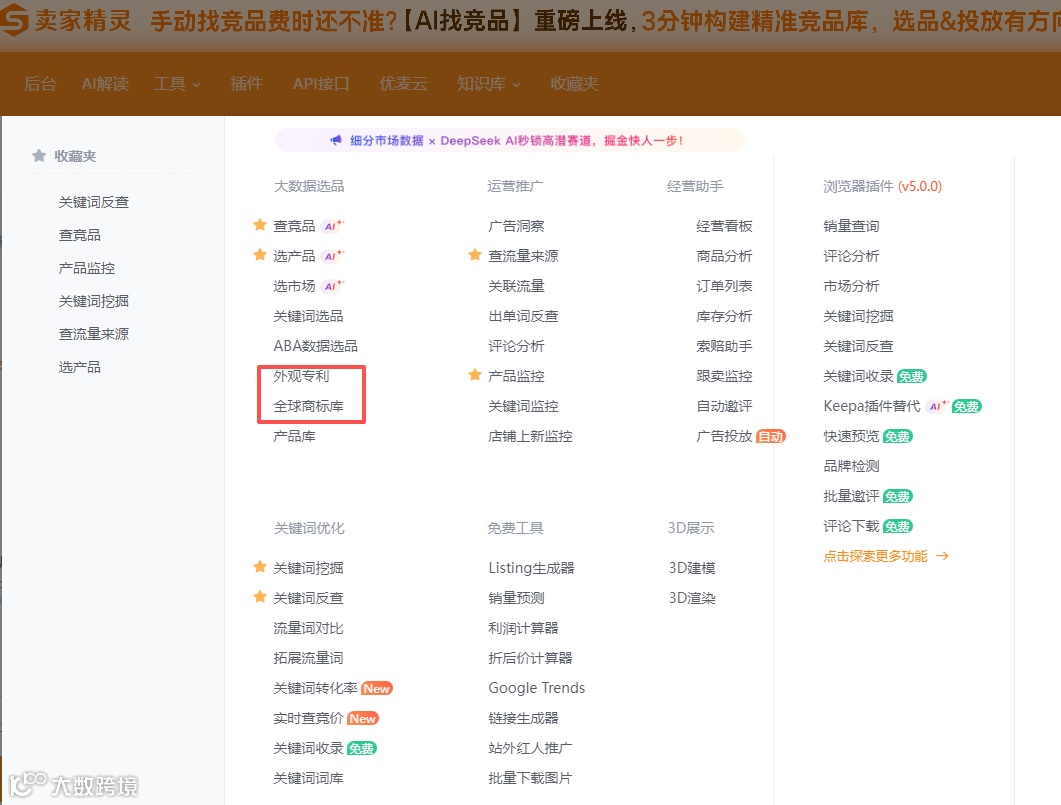Open 3D建模 under 3D展示

pos(692,568)
